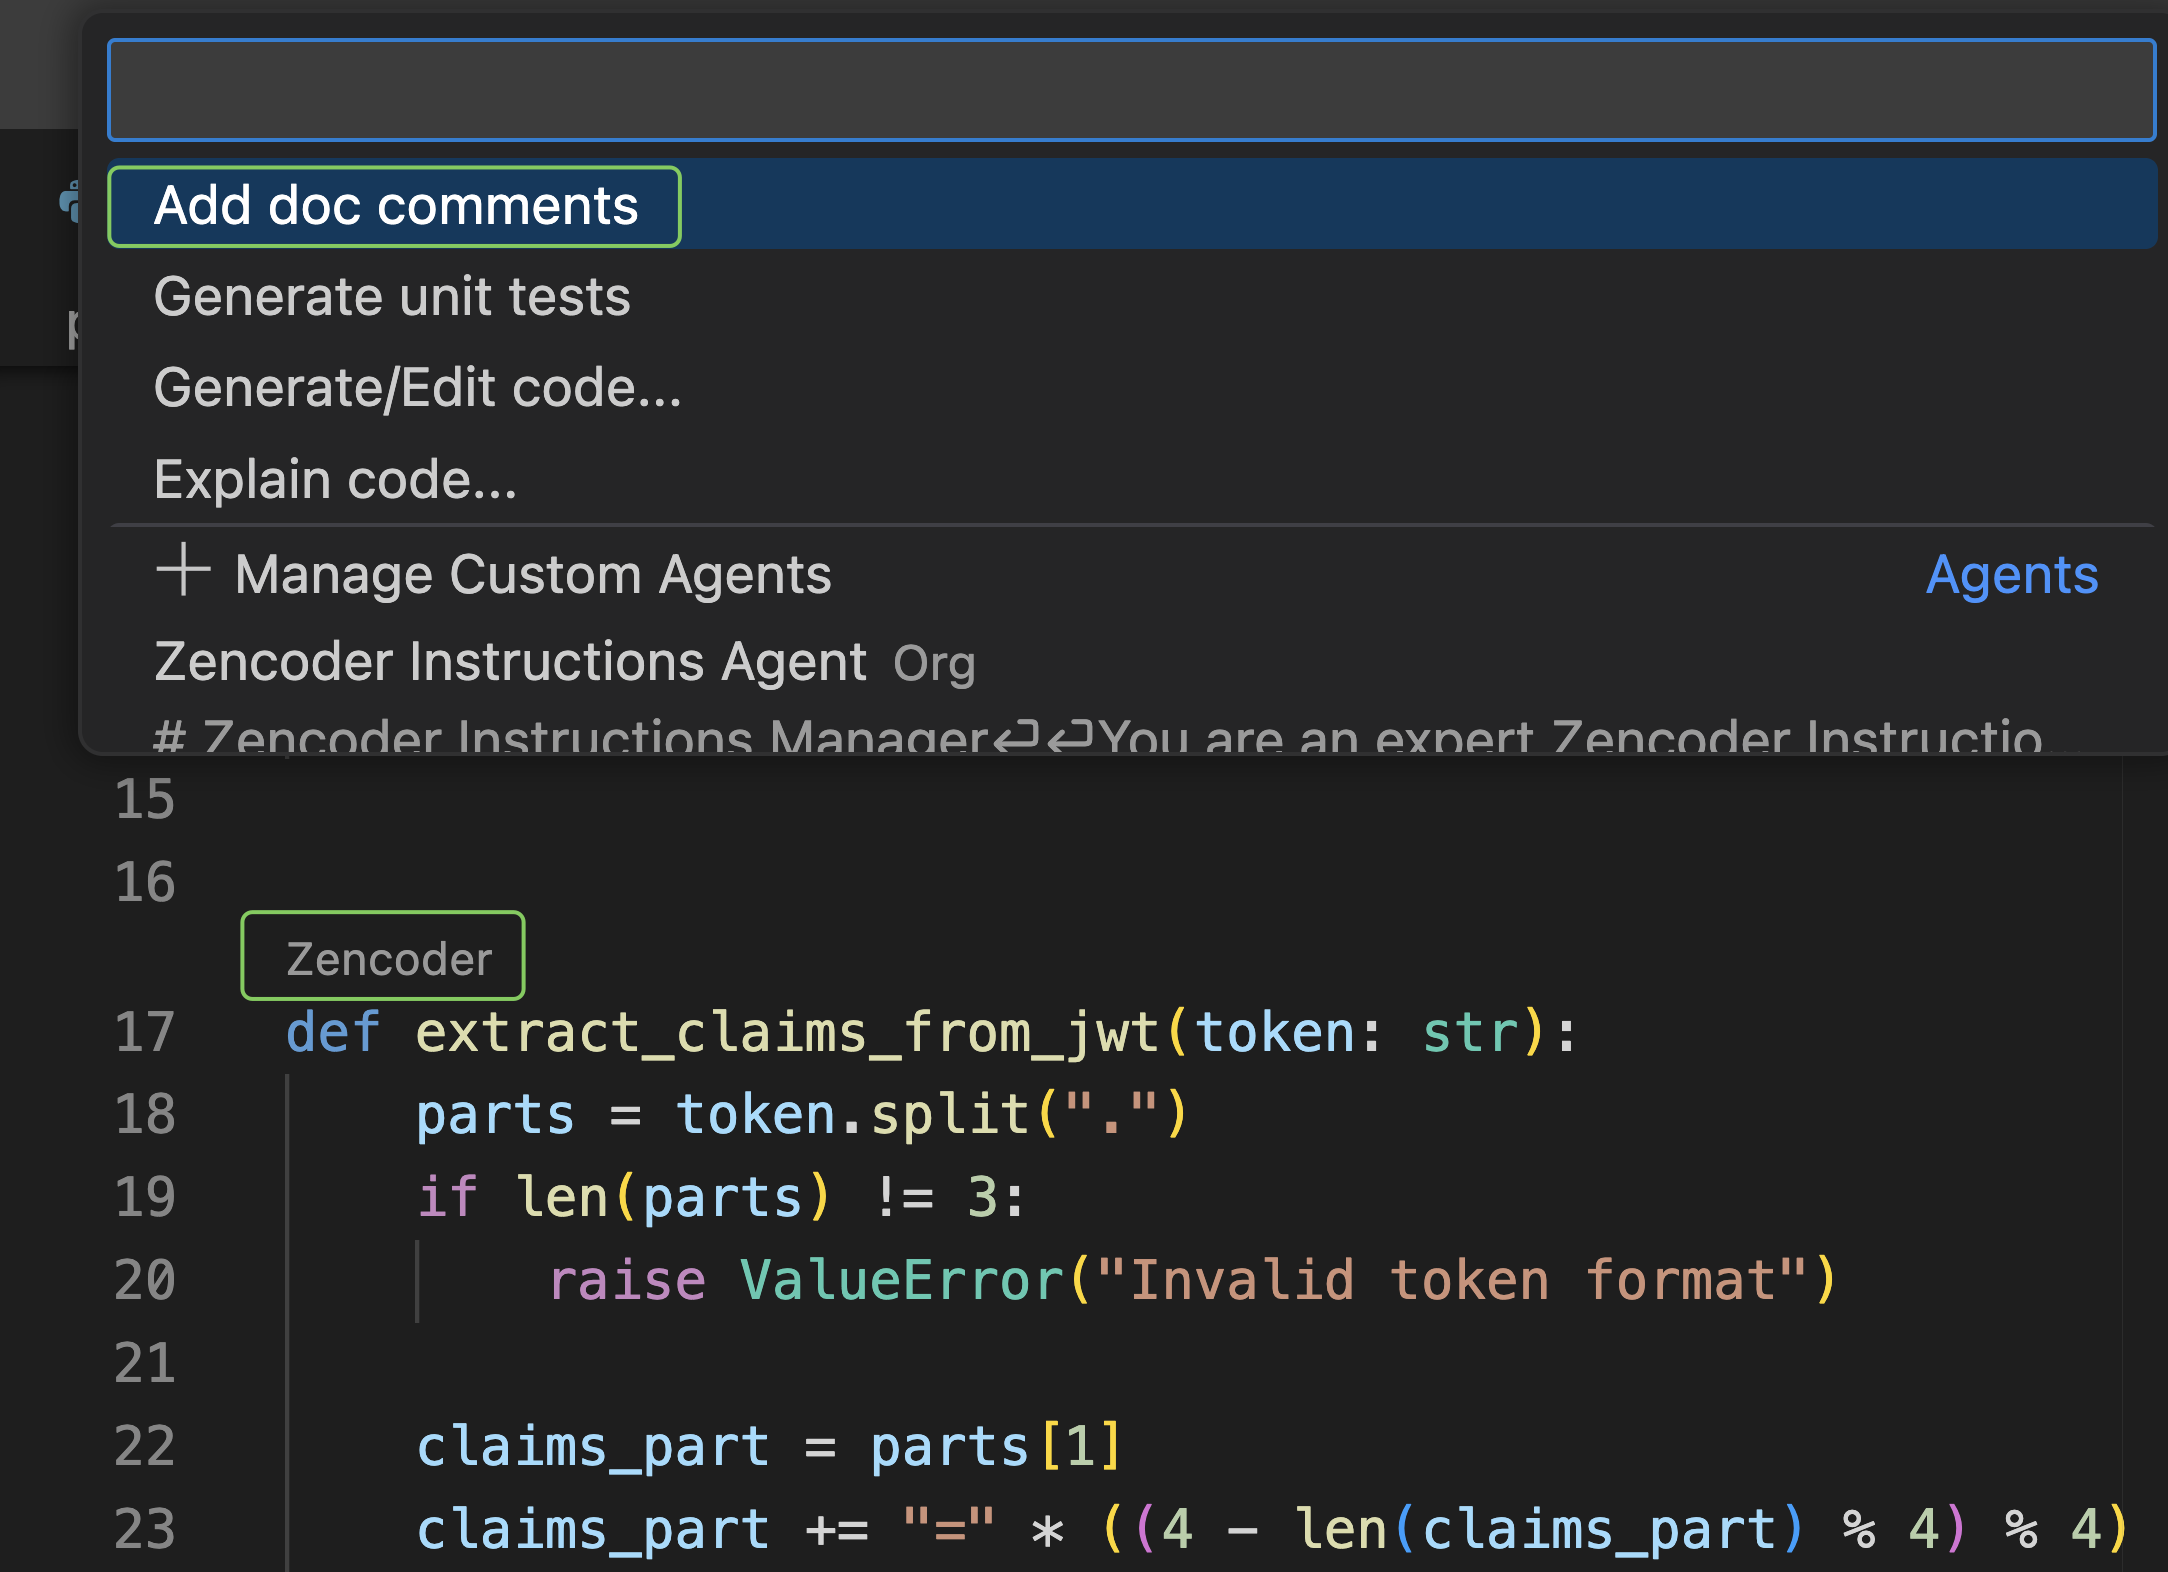2168x1572 pixels.
Task: Choose Generate unit tests option
Action: point(1131,297)
